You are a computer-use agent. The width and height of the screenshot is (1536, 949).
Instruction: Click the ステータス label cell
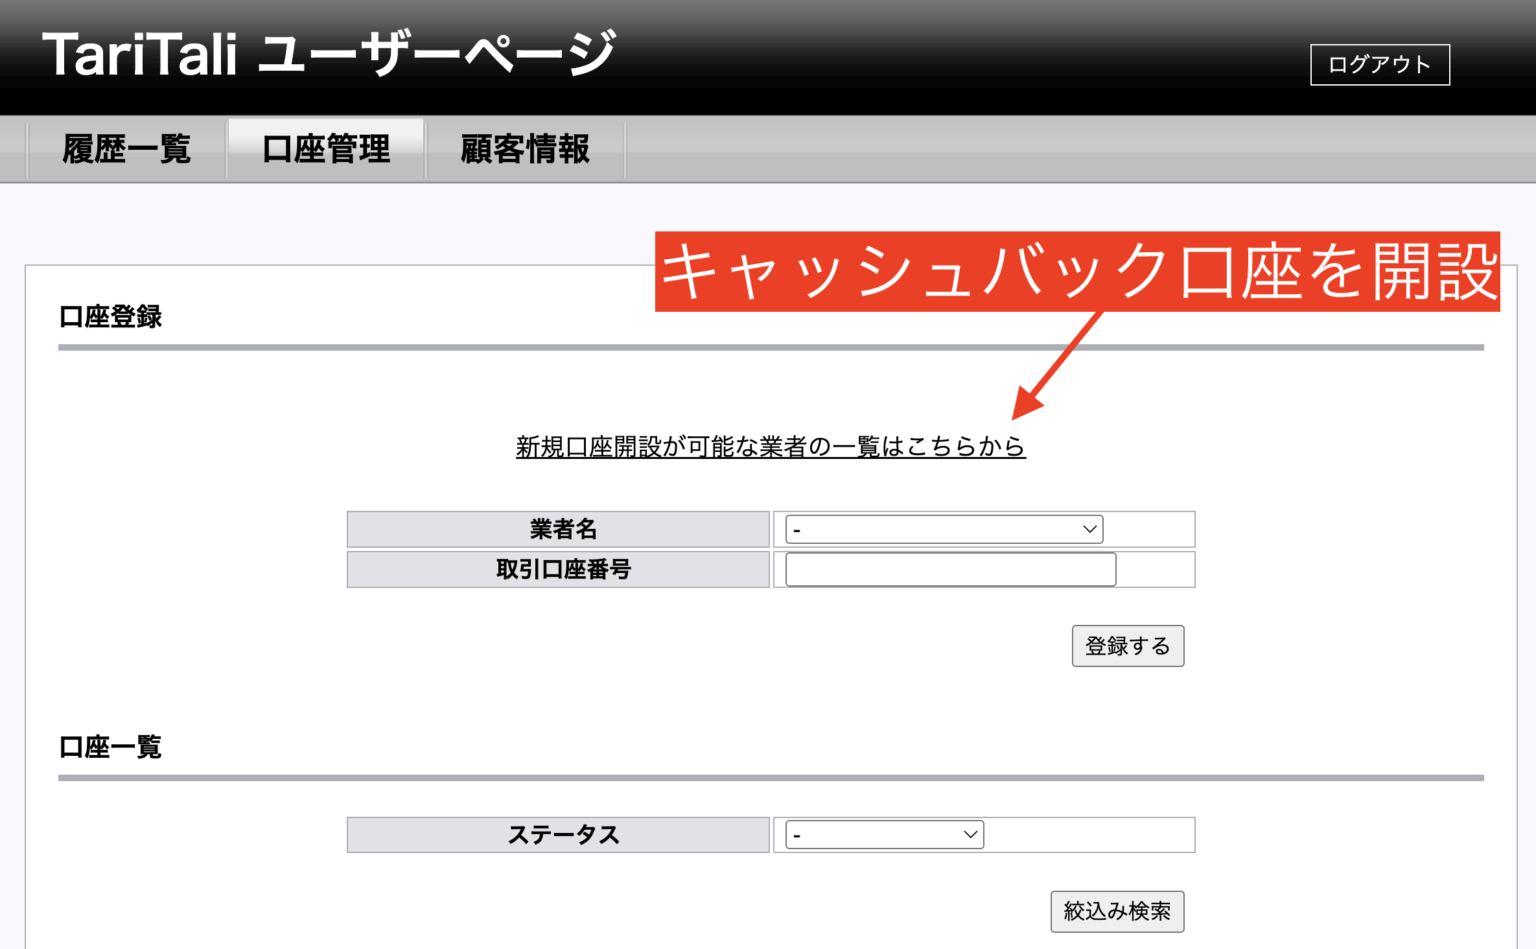[x=557, y=834]
